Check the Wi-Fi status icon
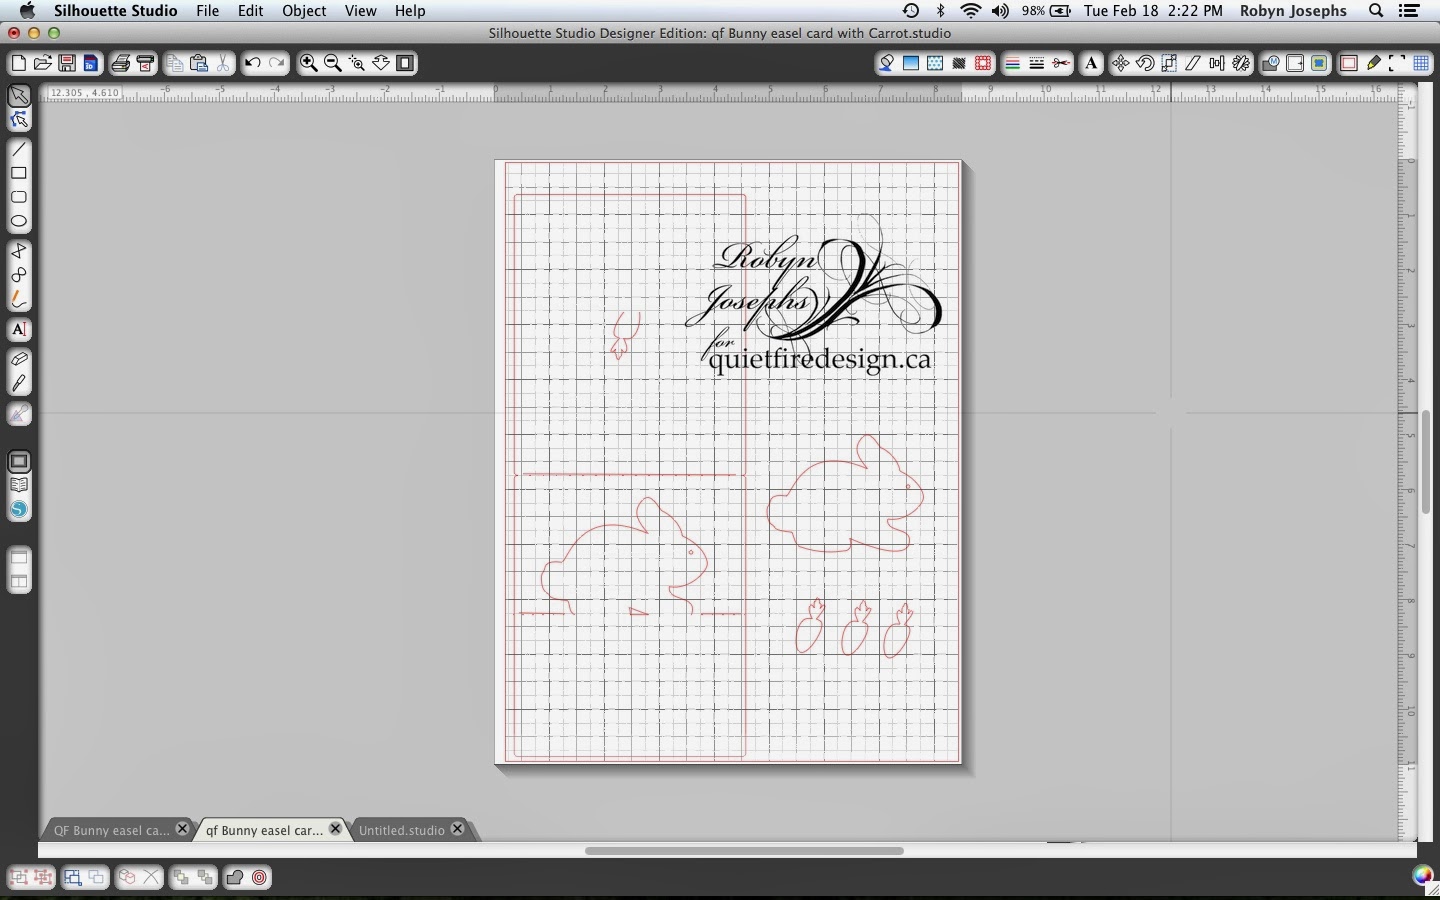Image resolution: width=1440 pixels, height=900 pixels. point(970,11)
